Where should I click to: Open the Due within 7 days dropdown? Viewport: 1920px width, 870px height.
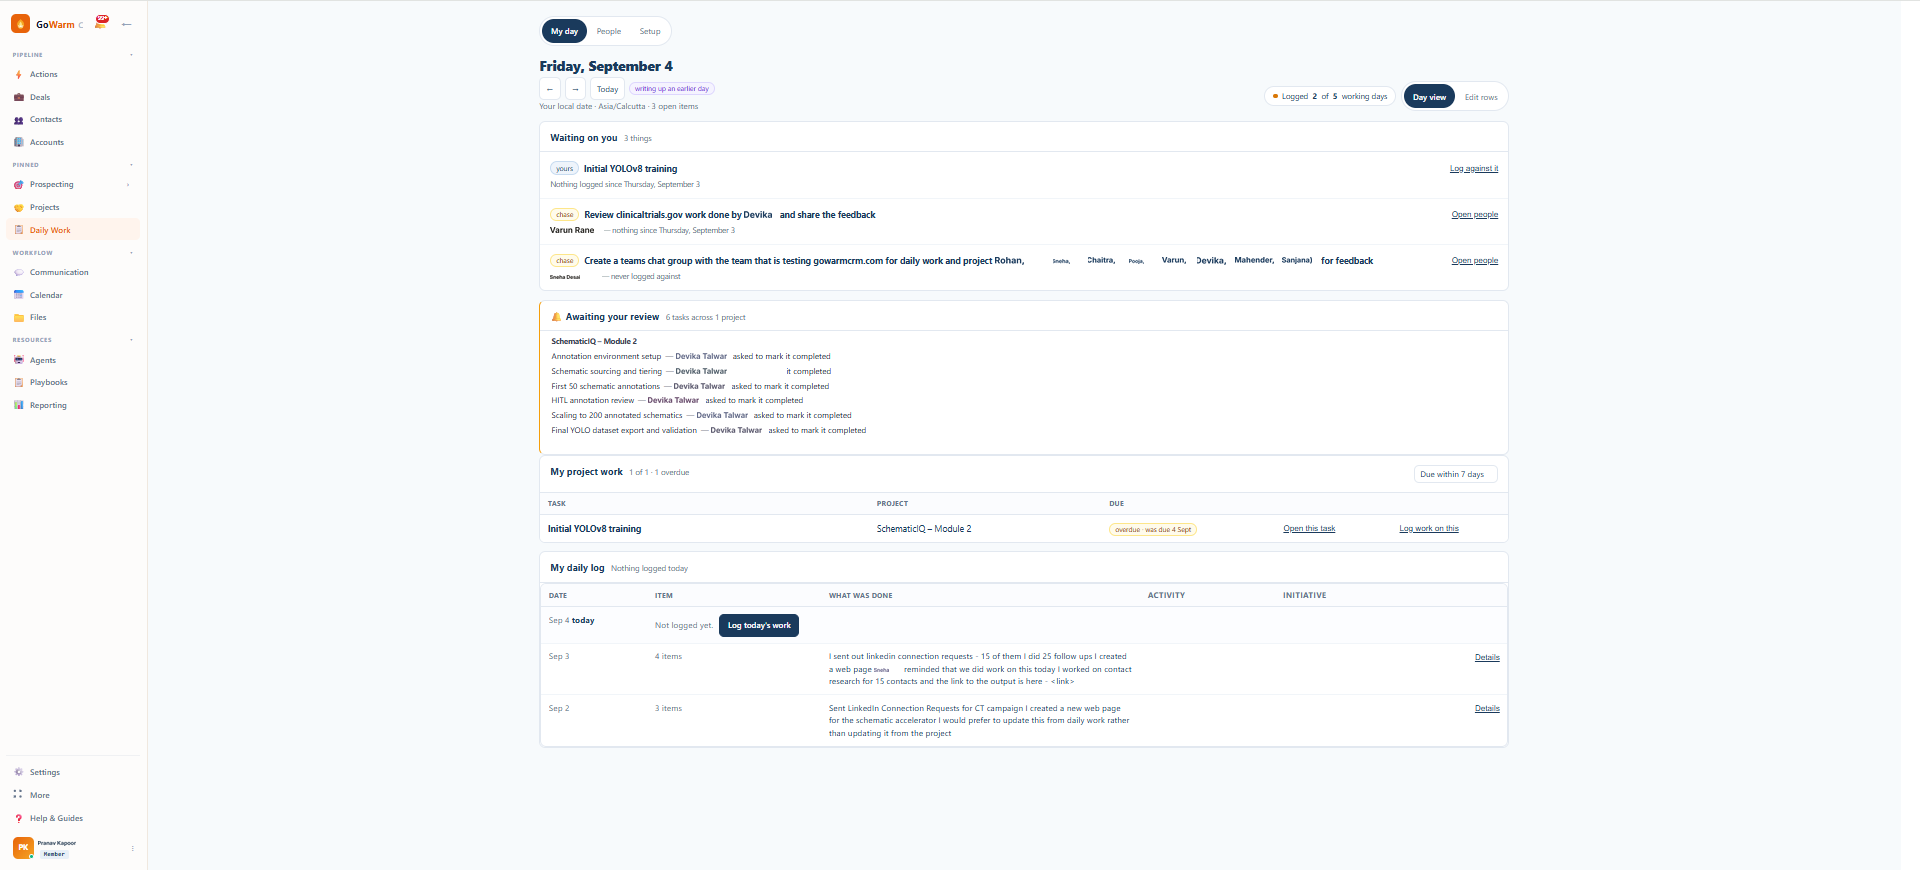tap(1455, 474)
